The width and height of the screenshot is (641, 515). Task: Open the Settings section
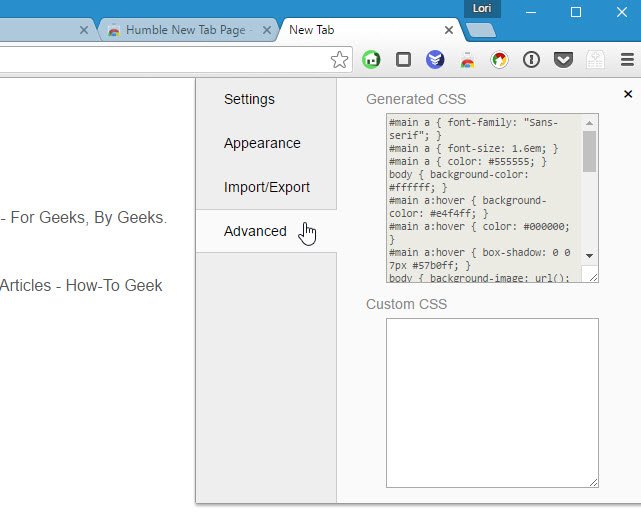tap(249, 99)
